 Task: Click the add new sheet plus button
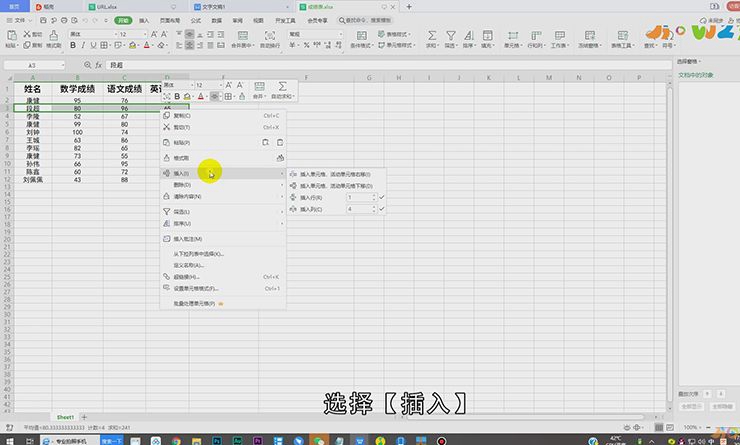tap(84, 417)
